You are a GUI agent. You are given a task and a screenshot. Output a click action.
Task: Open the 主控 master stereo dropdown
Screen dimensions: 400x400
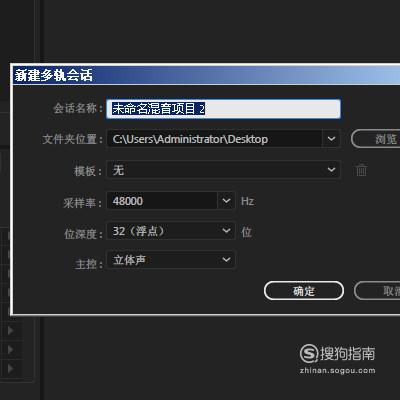[x=171, y=260]
